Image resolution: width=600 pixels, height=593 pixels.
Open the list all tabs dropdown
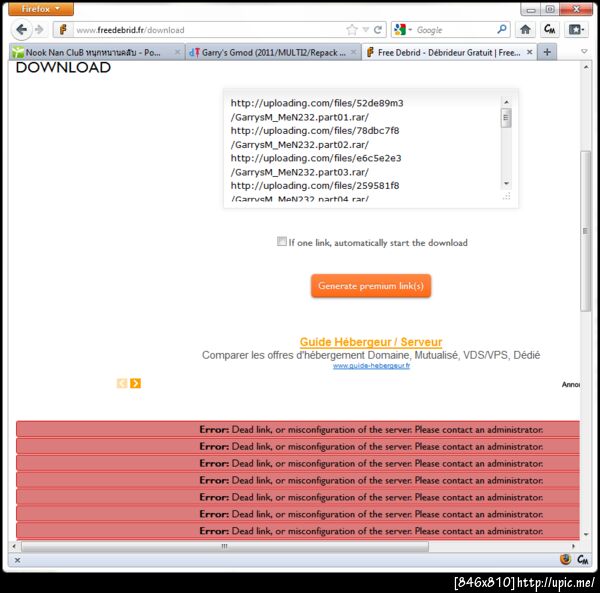click(x=584, y=51)
